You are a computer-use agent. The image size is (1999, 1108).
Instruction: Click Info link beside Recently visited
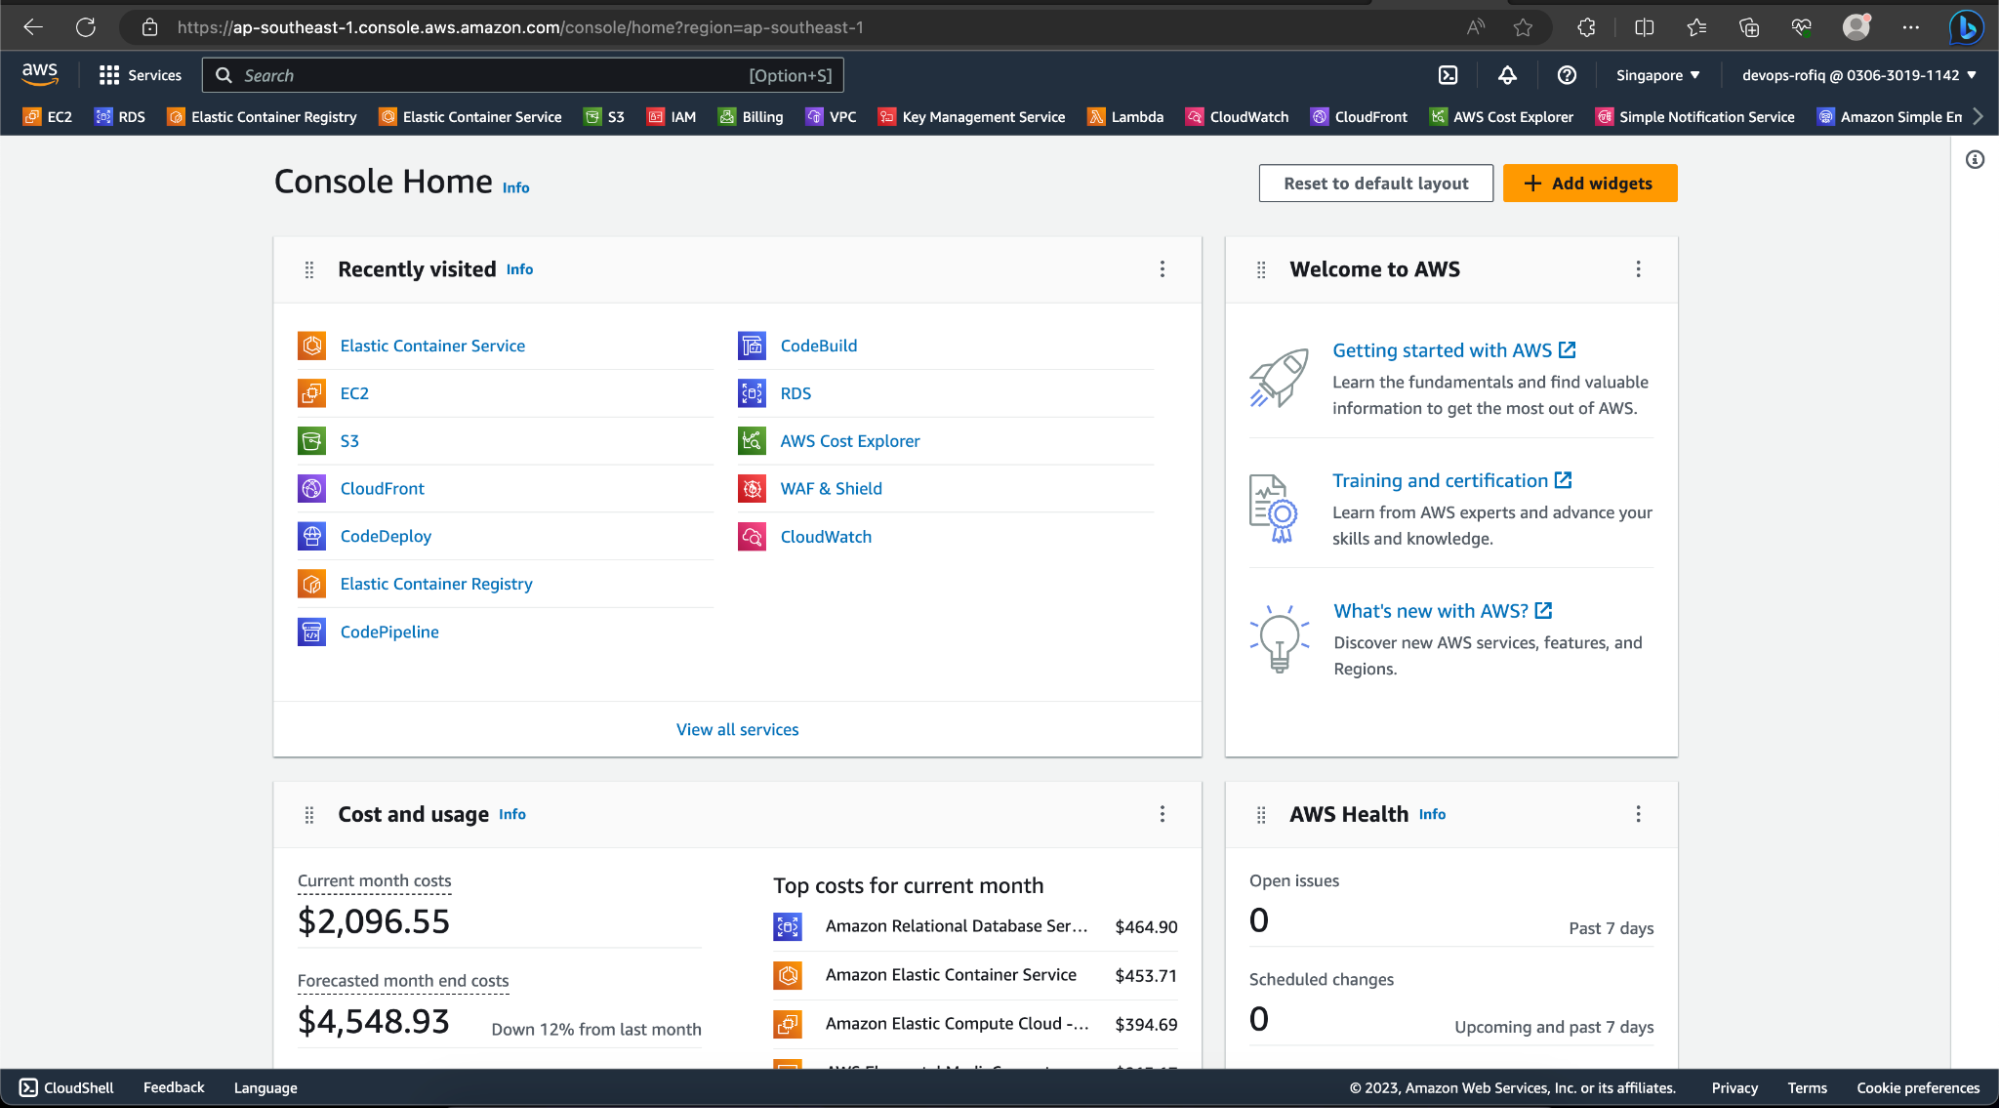(x=520, y=270)
